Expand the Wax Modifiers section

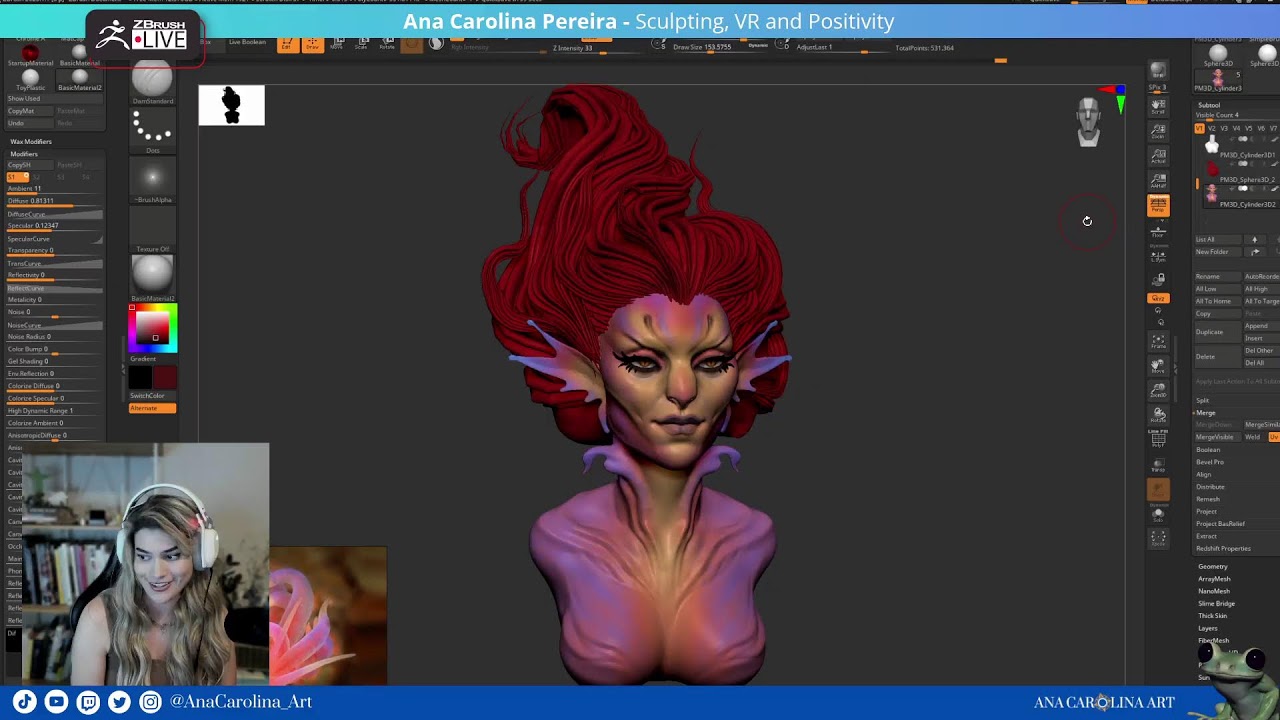(x=31, y=142)
